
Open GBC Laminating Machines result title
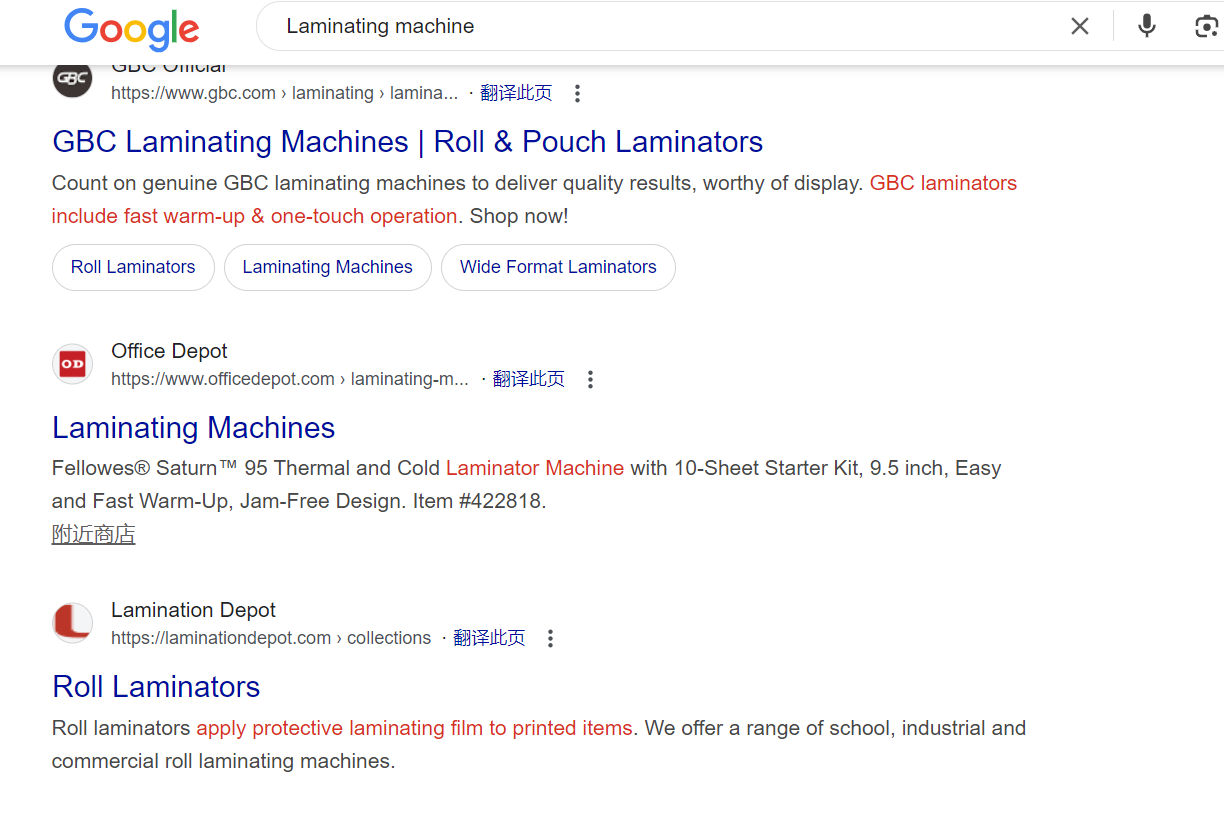[x=407, y=142]
